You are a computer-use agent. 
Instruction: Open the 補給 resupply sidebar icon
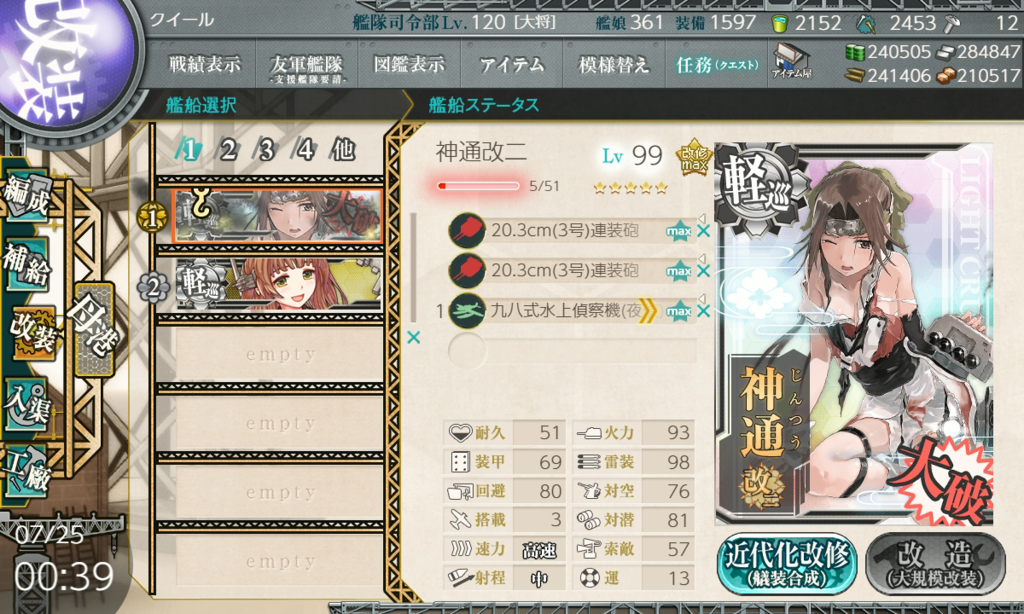(26, 265)
